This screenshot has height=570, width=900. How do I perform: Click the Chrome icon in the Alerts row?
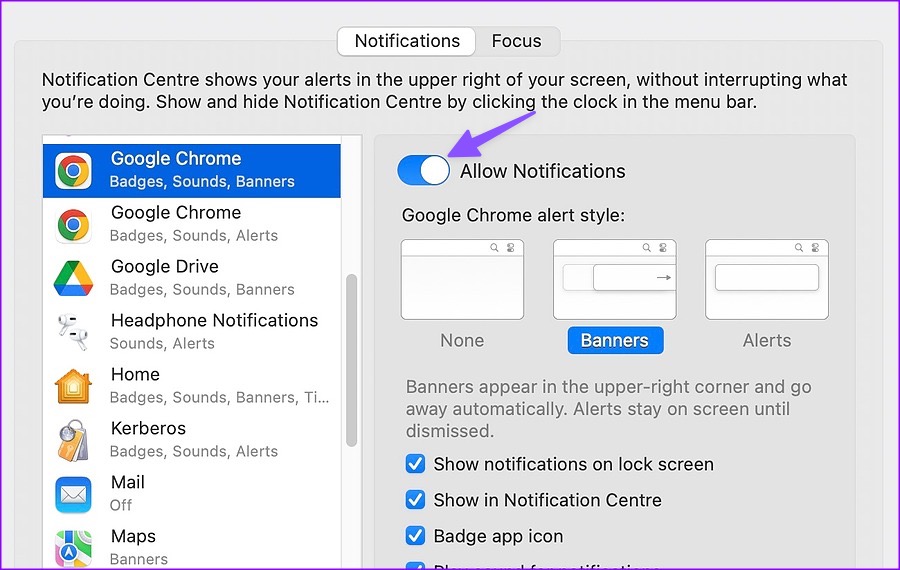coord(73,224)
